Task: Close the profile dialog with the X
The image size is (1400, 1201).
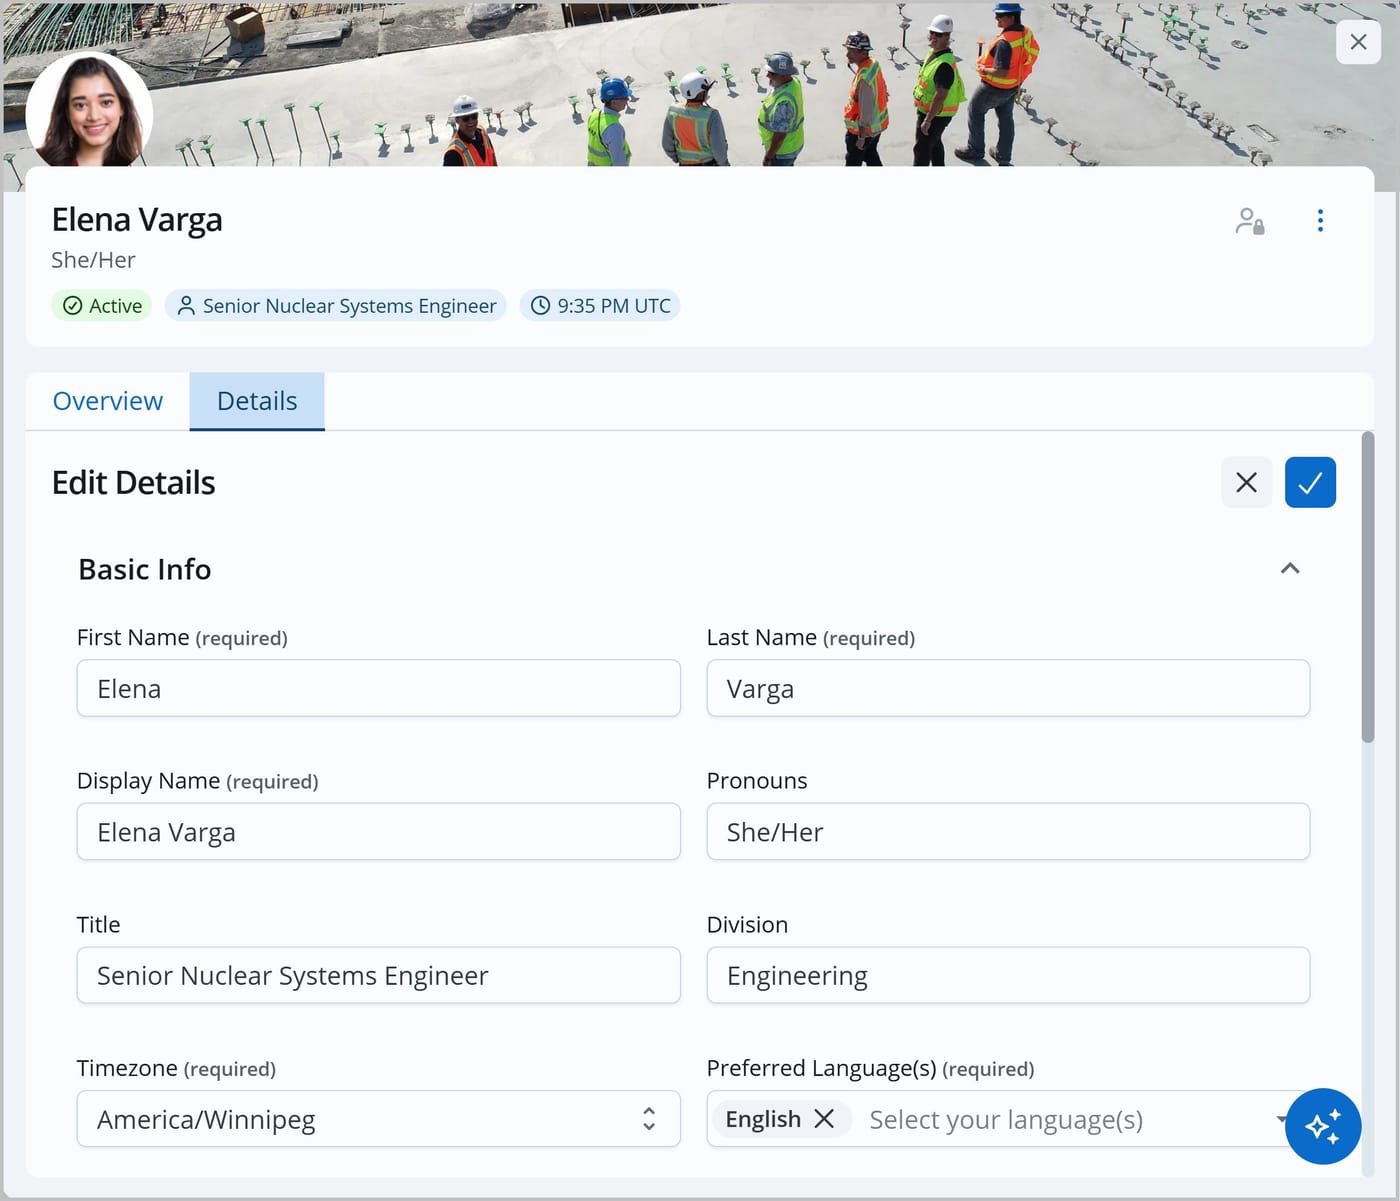Action: (1358, 42)
